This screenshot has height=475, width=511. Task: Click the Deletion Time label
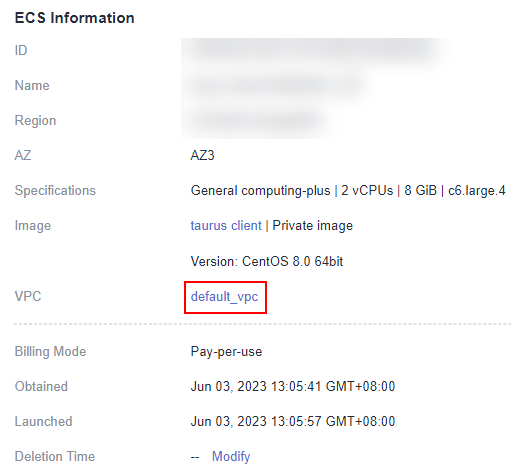55,456
